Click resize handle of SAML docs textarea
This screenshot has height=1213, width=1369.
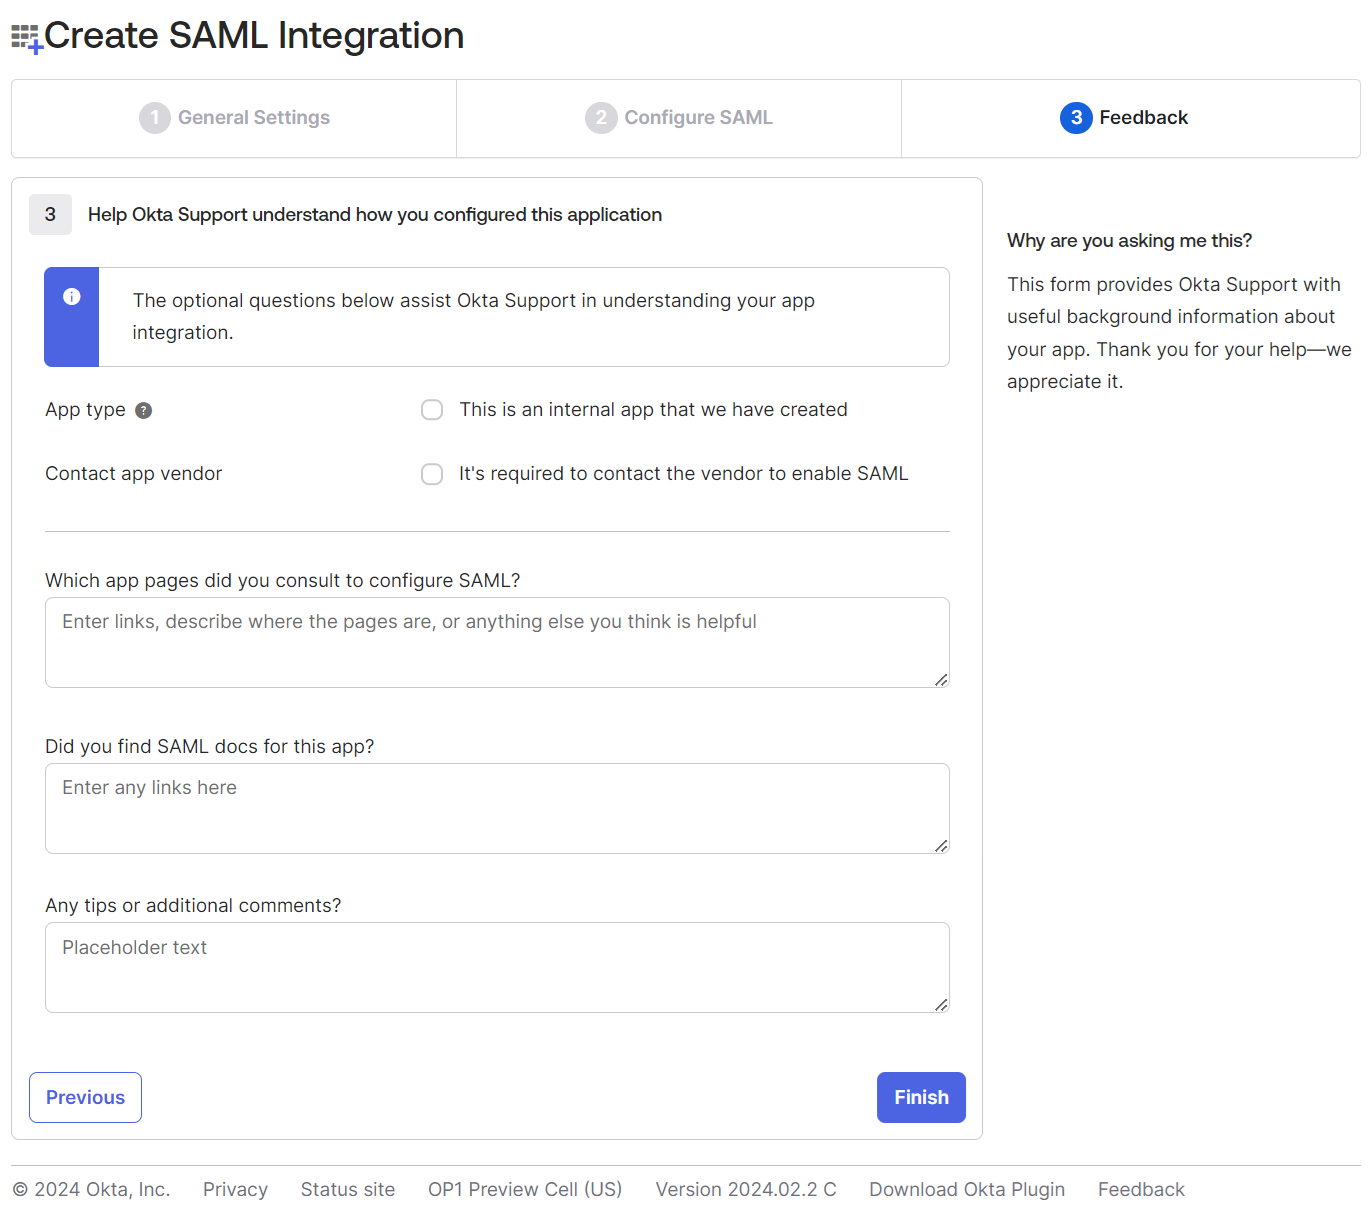click(940, 846)
